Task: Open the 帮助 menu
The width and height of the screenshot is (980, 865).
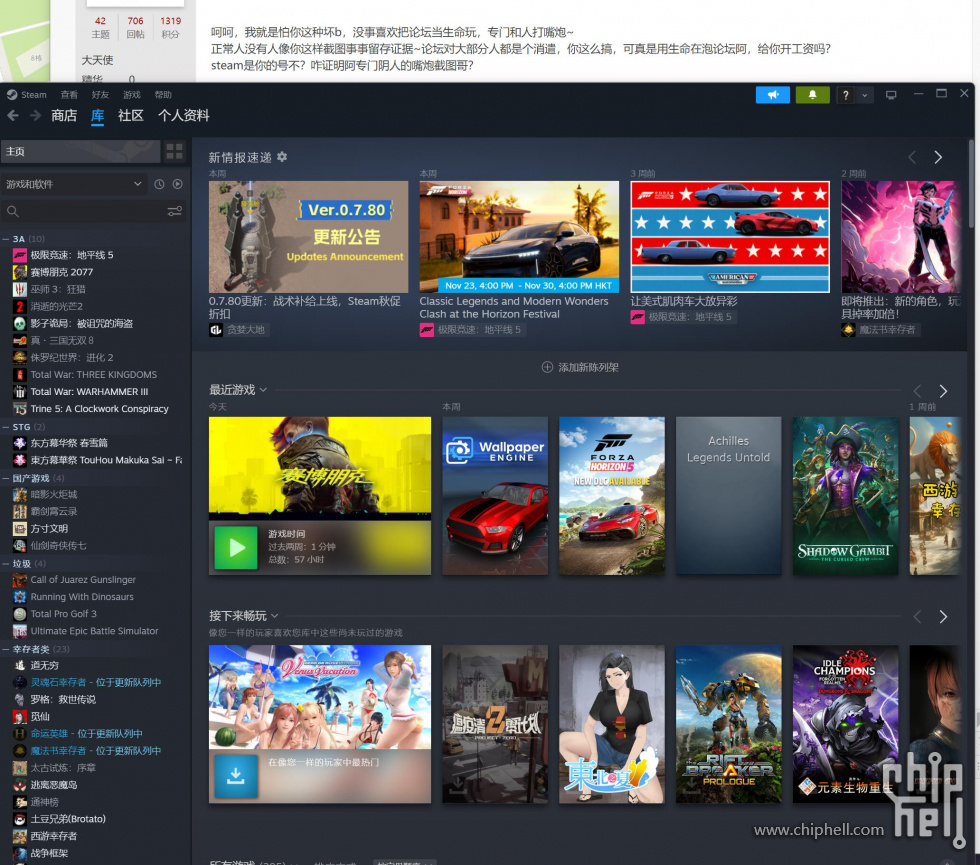Action: [162, 95]
